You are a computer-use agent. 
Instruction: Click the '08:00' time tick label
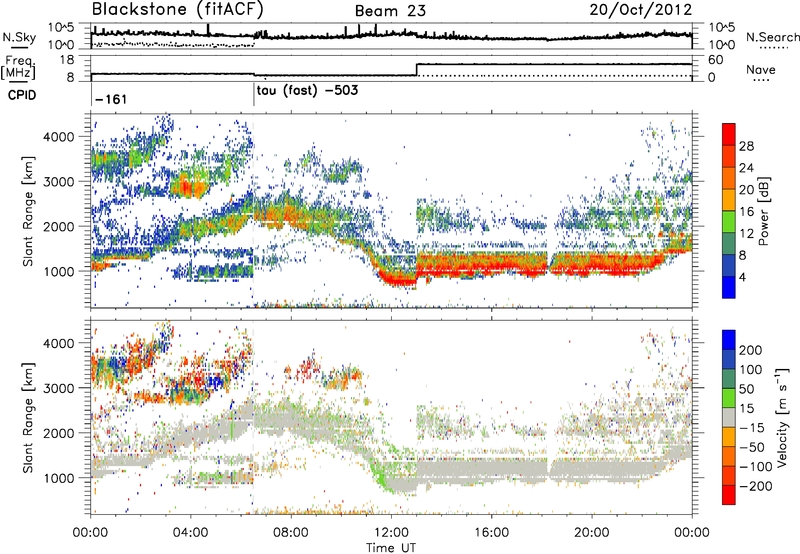tap(291, 533)
